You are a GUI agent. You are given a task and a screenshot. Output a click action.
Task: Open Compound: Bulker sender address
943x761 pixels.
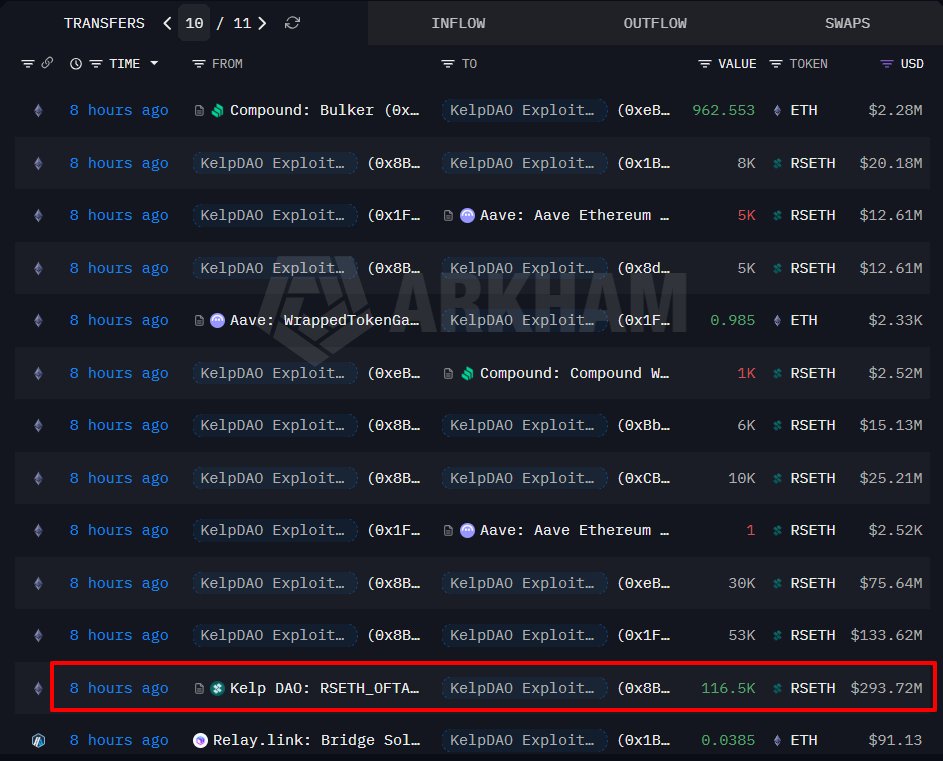324,111
